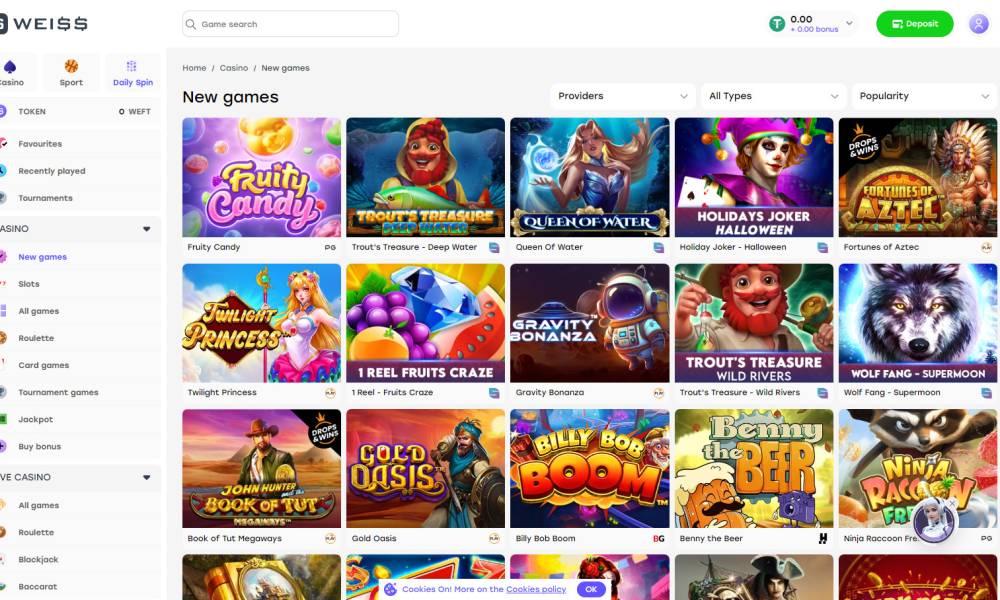Click the "+ 0.00 bonus" balance text
1000x600 pixels.
814,29
